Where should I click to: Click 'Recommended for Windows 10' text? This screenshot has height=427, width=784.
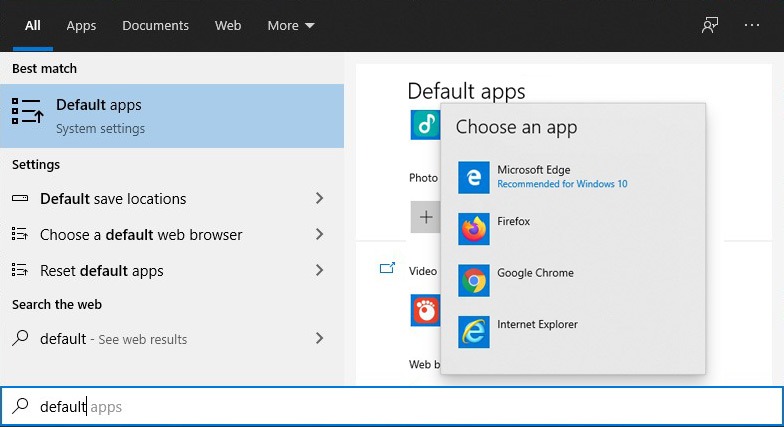[562, 184]
